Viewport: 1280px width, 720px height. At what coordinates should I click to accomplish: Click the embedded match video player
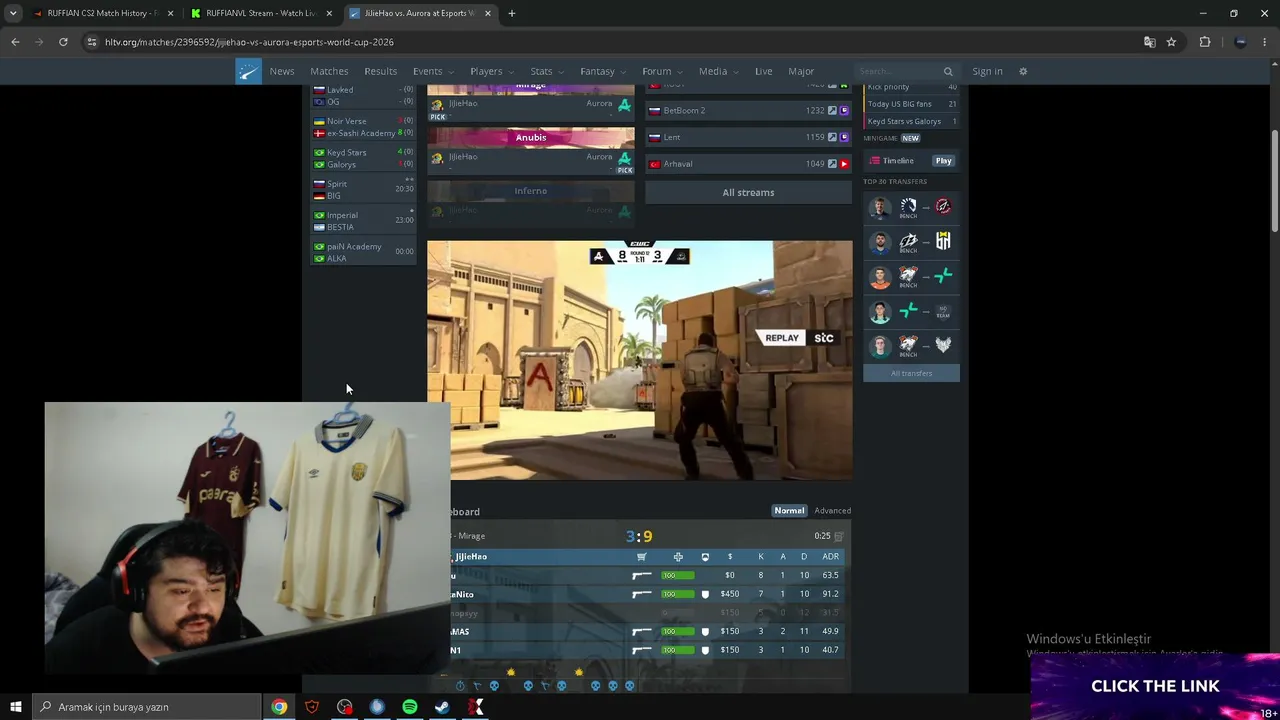tap(640, 360)
